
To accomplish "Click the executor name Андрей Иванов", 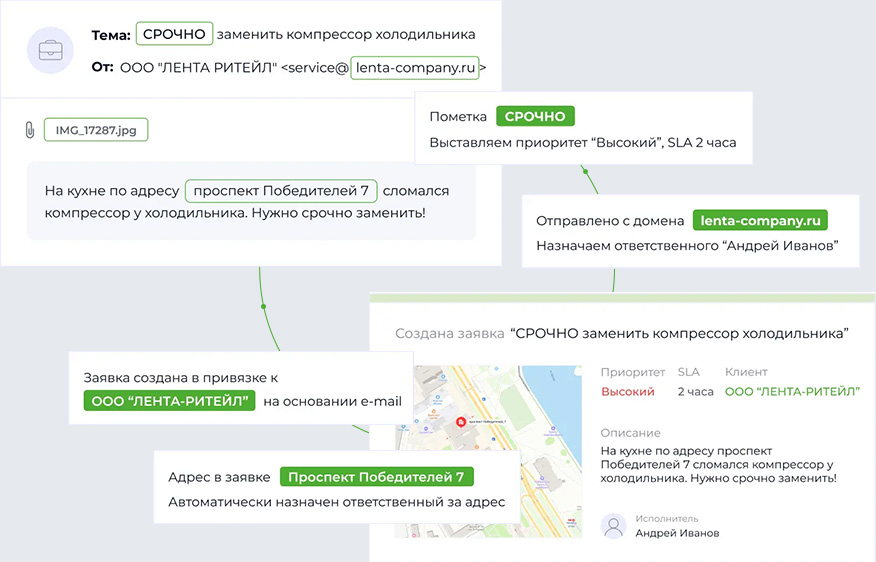I will point(676,533).
